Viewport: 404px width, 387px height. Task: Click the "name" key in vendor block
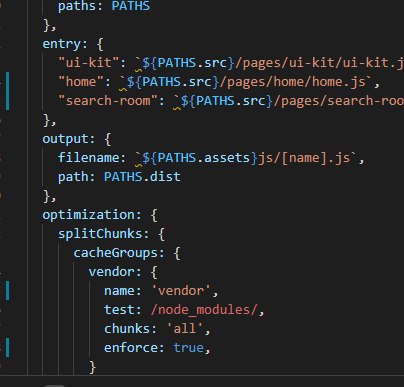(119, 291)
